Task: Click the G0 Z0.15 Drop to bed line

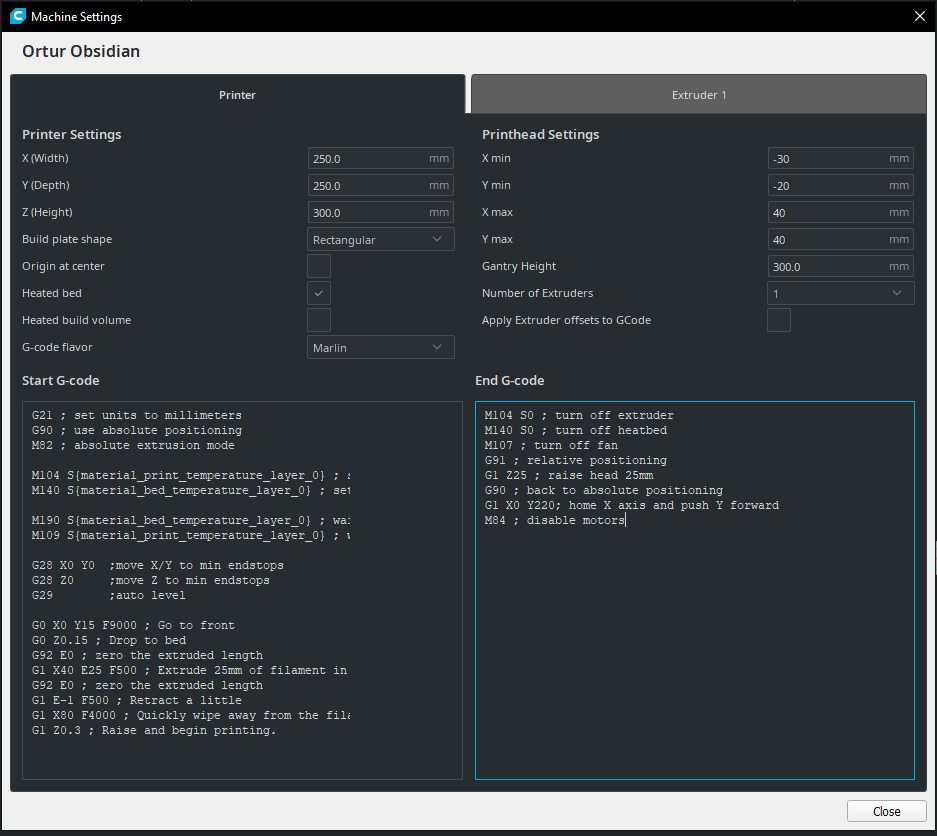Action: click(109, 640)
